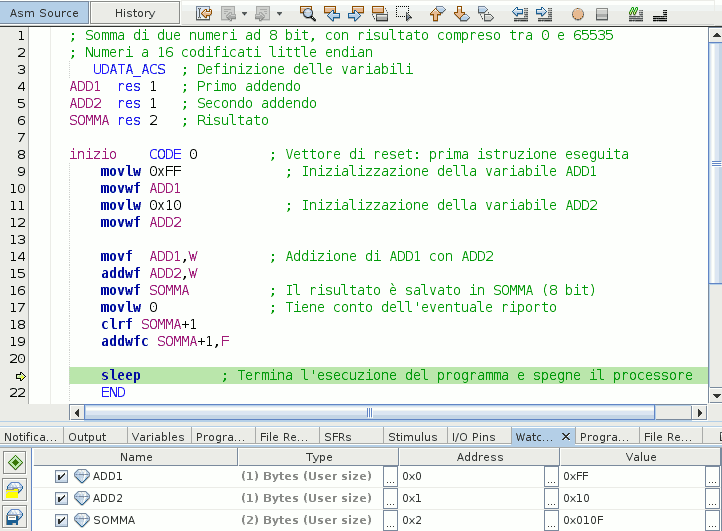Viewport: 722px width, 531px height.
Task: Click the Last Edit location icon
Action: pyautogui.click(x=203, y=14)
